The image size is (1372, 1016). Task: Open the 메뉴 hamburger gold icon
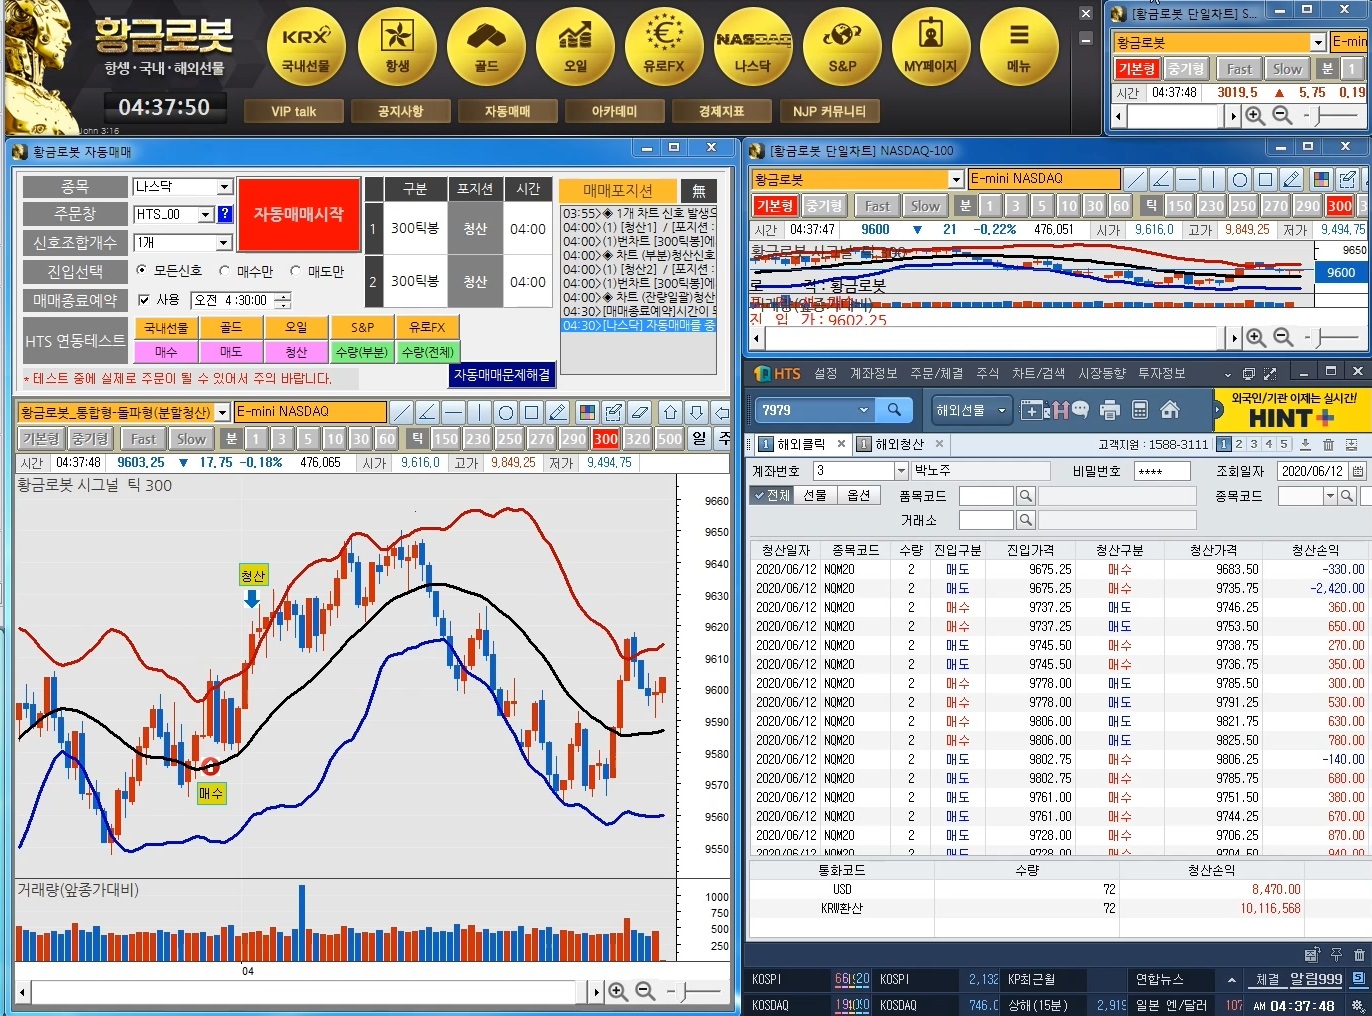click(x=1019, y=47)
